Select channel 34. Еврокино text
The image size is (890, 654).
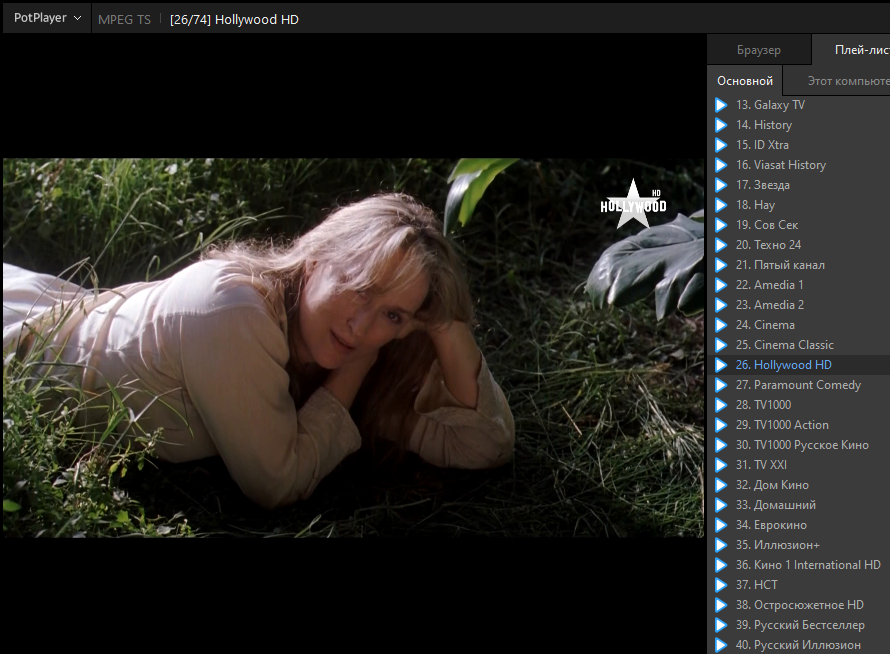771,525
